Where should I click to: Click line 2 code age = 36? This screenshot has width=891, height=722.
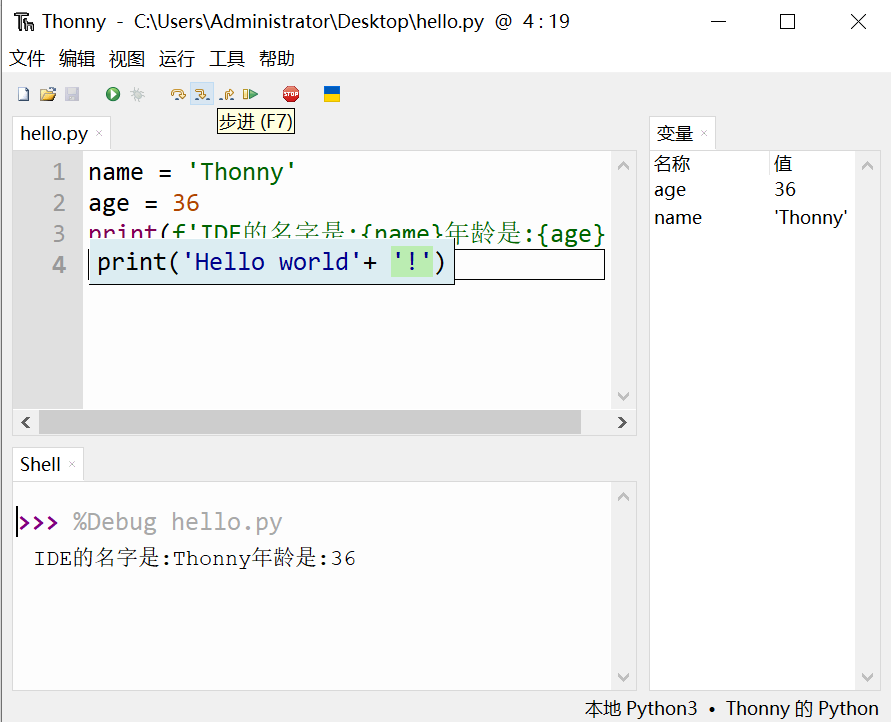click(144, 203)
